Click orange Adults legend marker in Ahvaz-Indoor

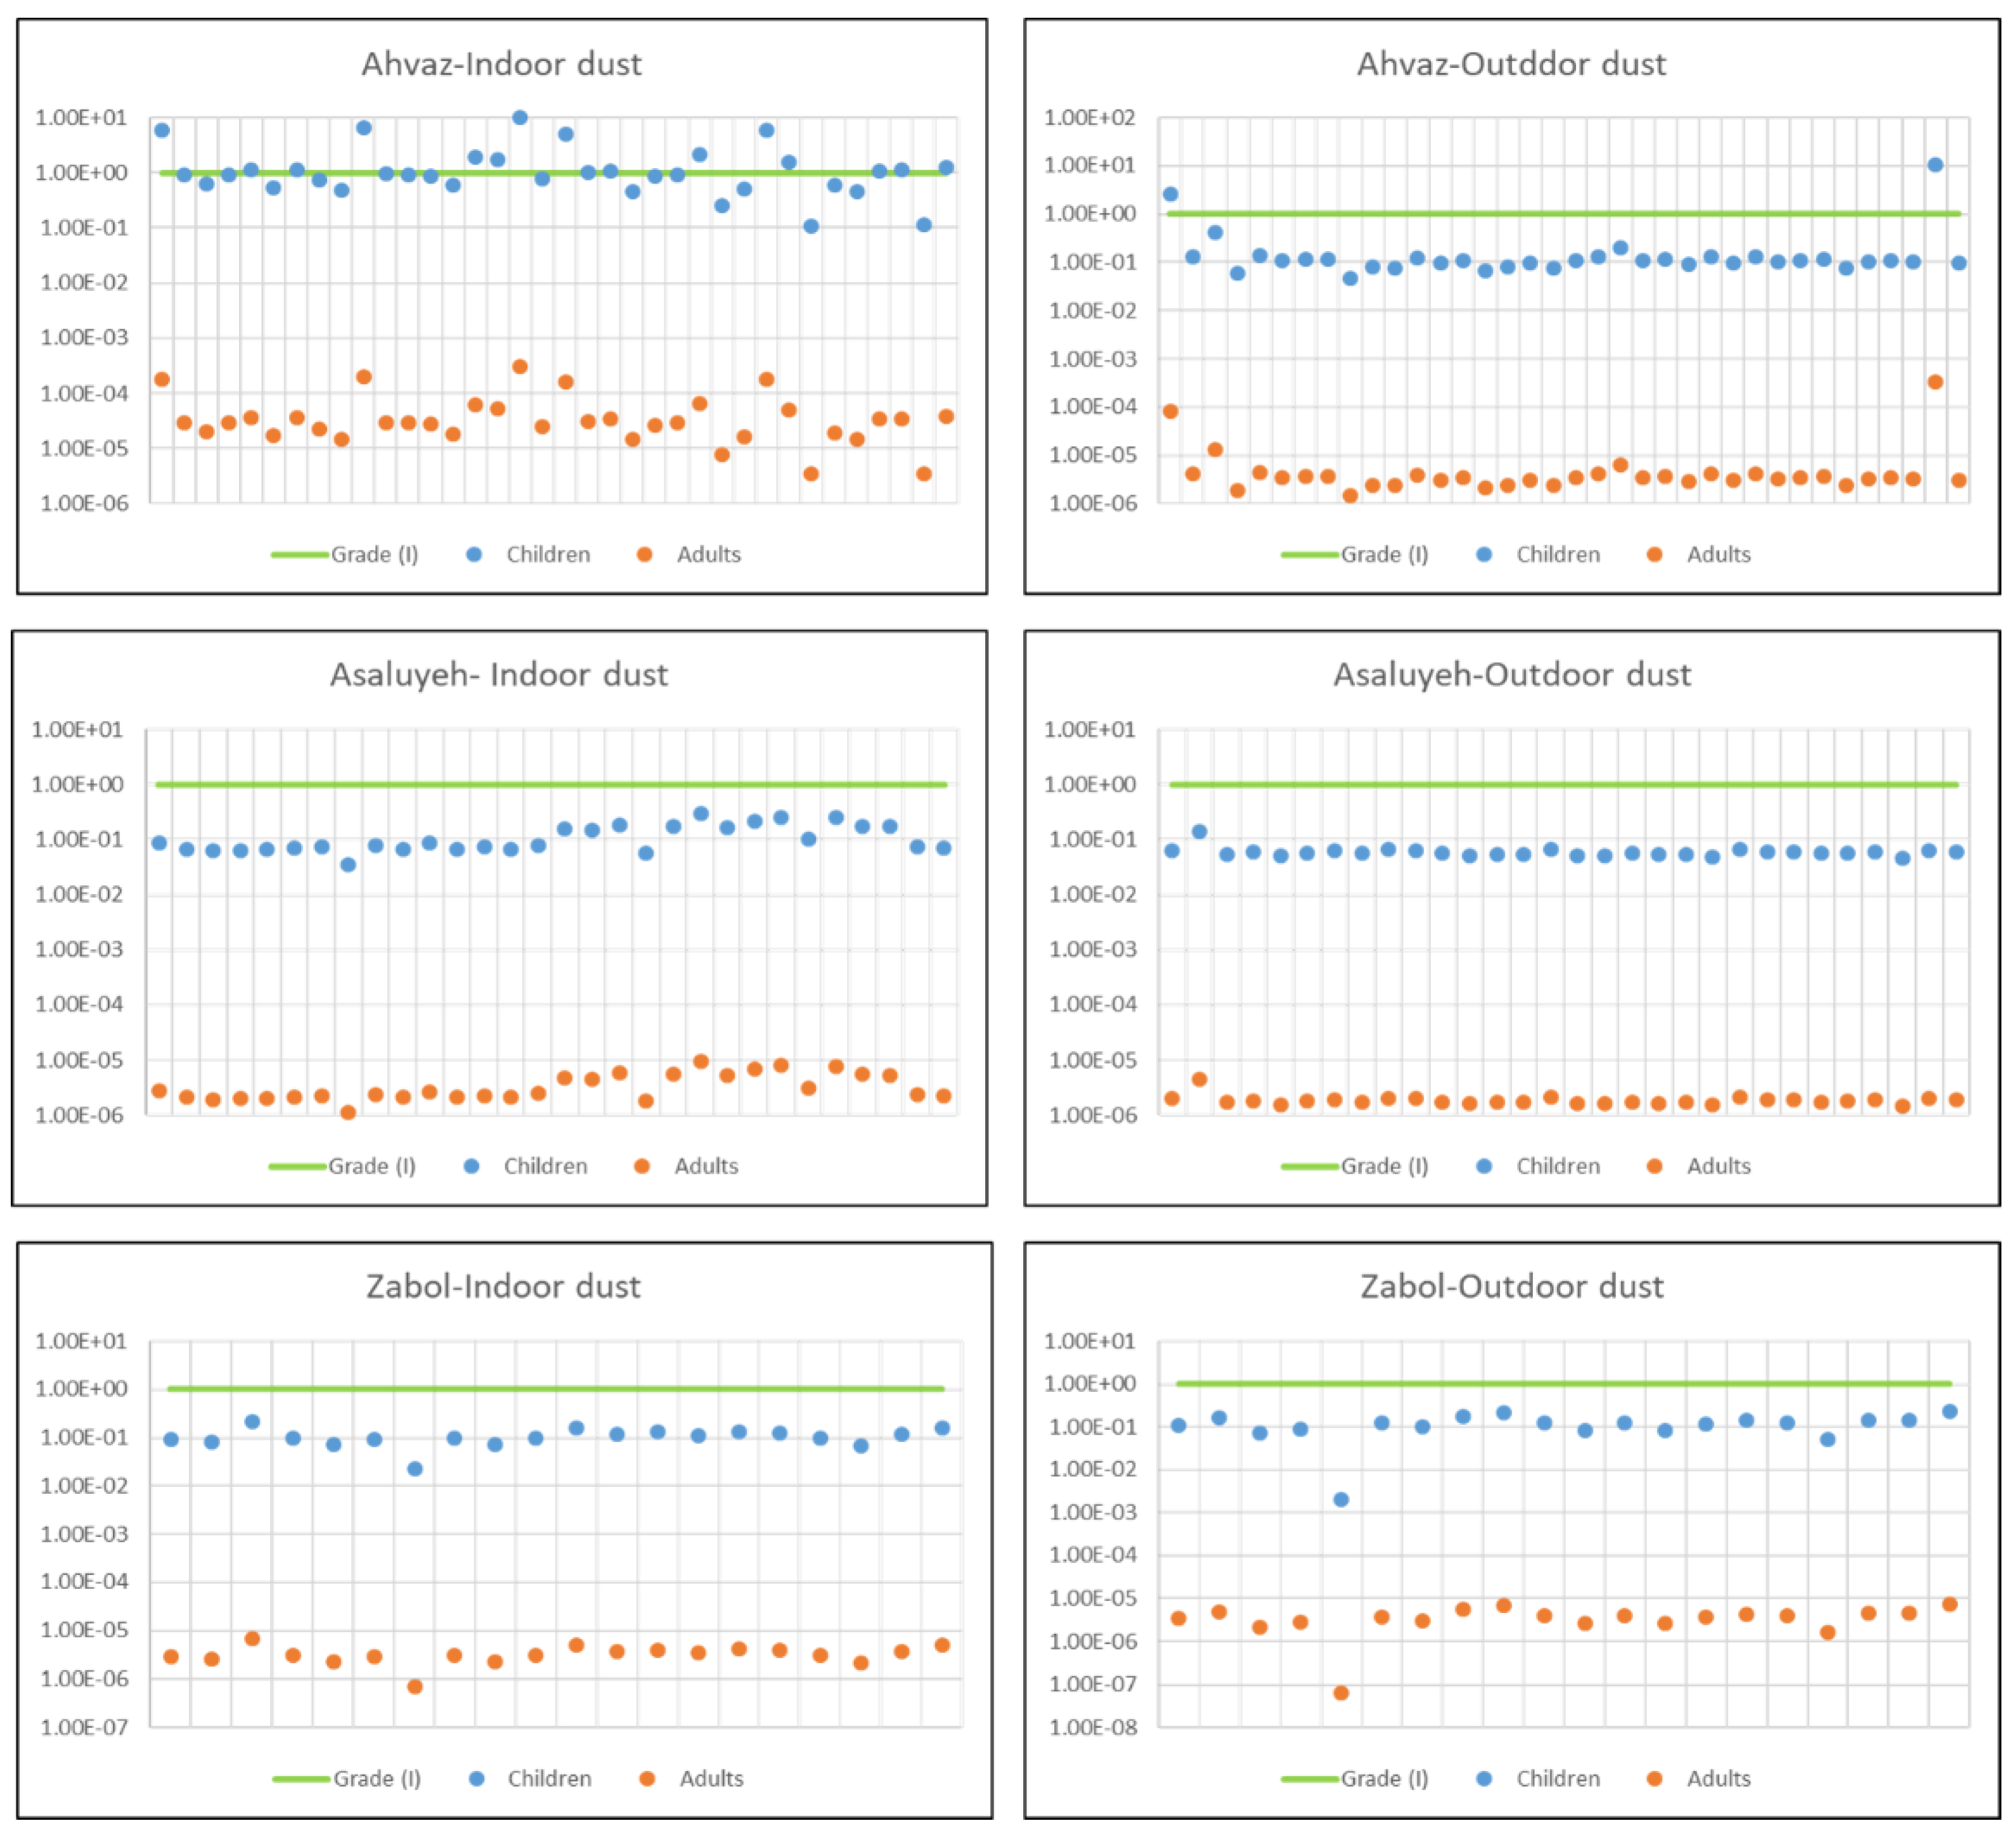tap(644, 554)
